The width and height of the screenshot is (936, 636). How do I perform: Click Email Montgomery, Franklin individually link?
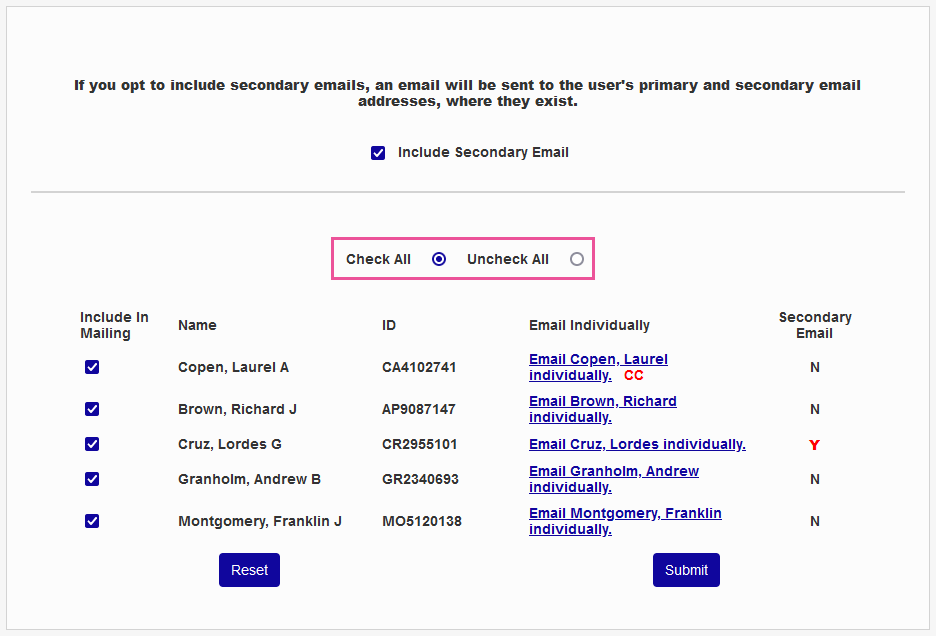pyautogui.click(x=625, y=514)
